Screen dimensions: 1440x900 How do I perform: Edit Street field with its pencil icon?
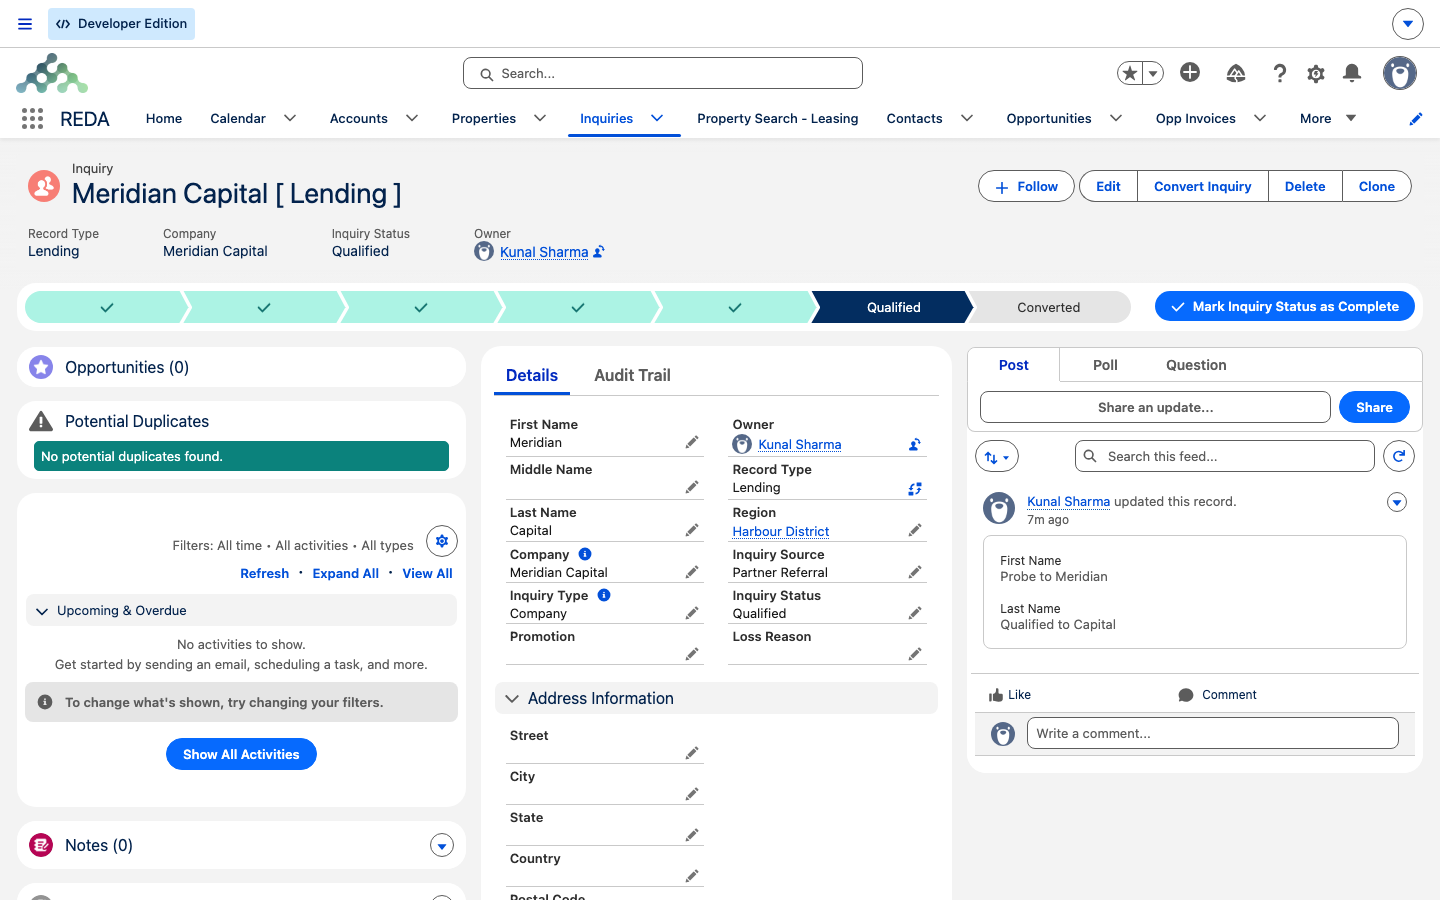[691, 753]
